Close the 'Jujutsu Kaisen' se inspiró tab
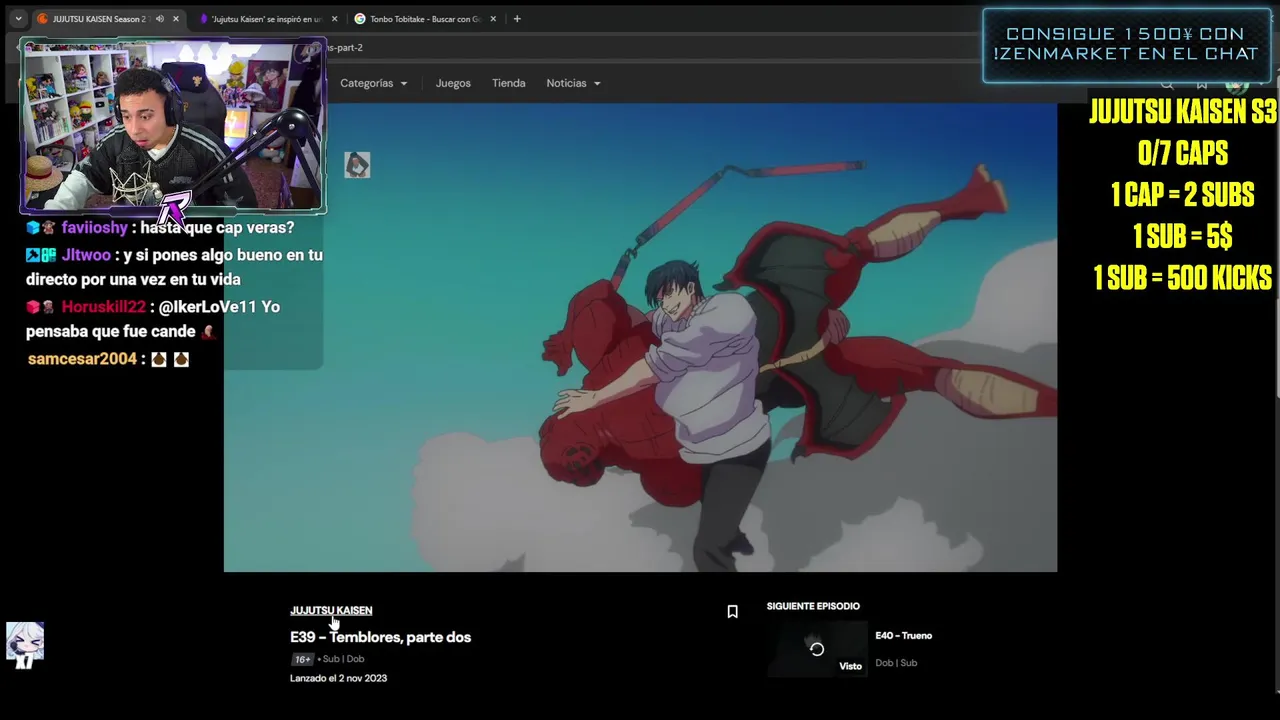 coord(334,19)
